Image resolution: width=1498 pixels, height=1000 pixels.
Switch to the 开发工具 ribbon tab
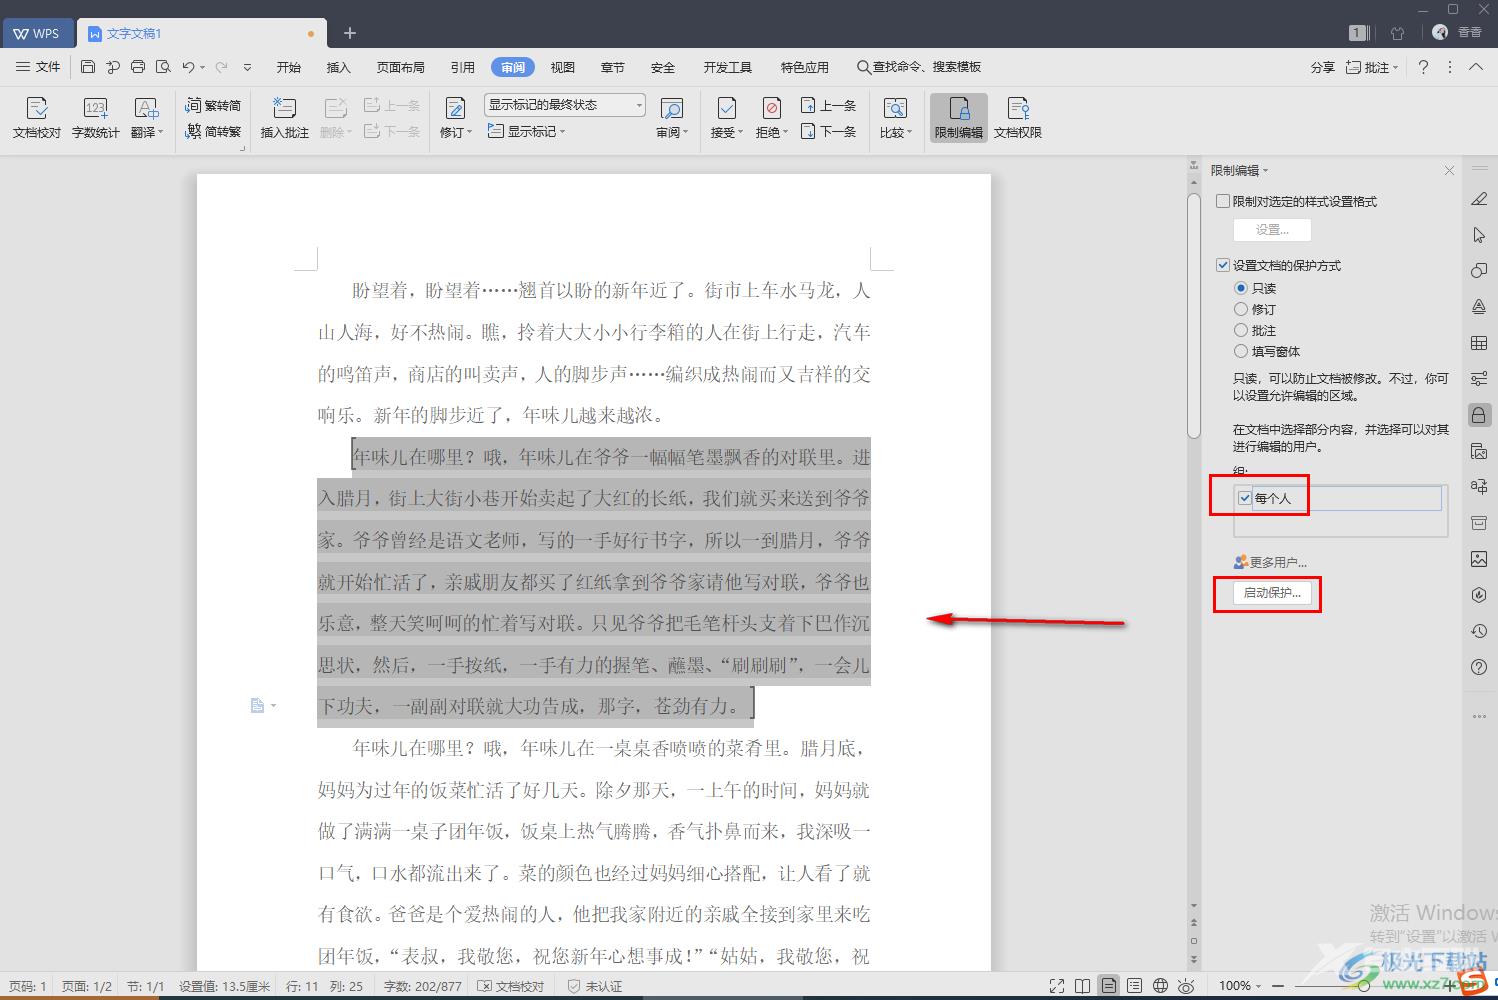point(728,67)
